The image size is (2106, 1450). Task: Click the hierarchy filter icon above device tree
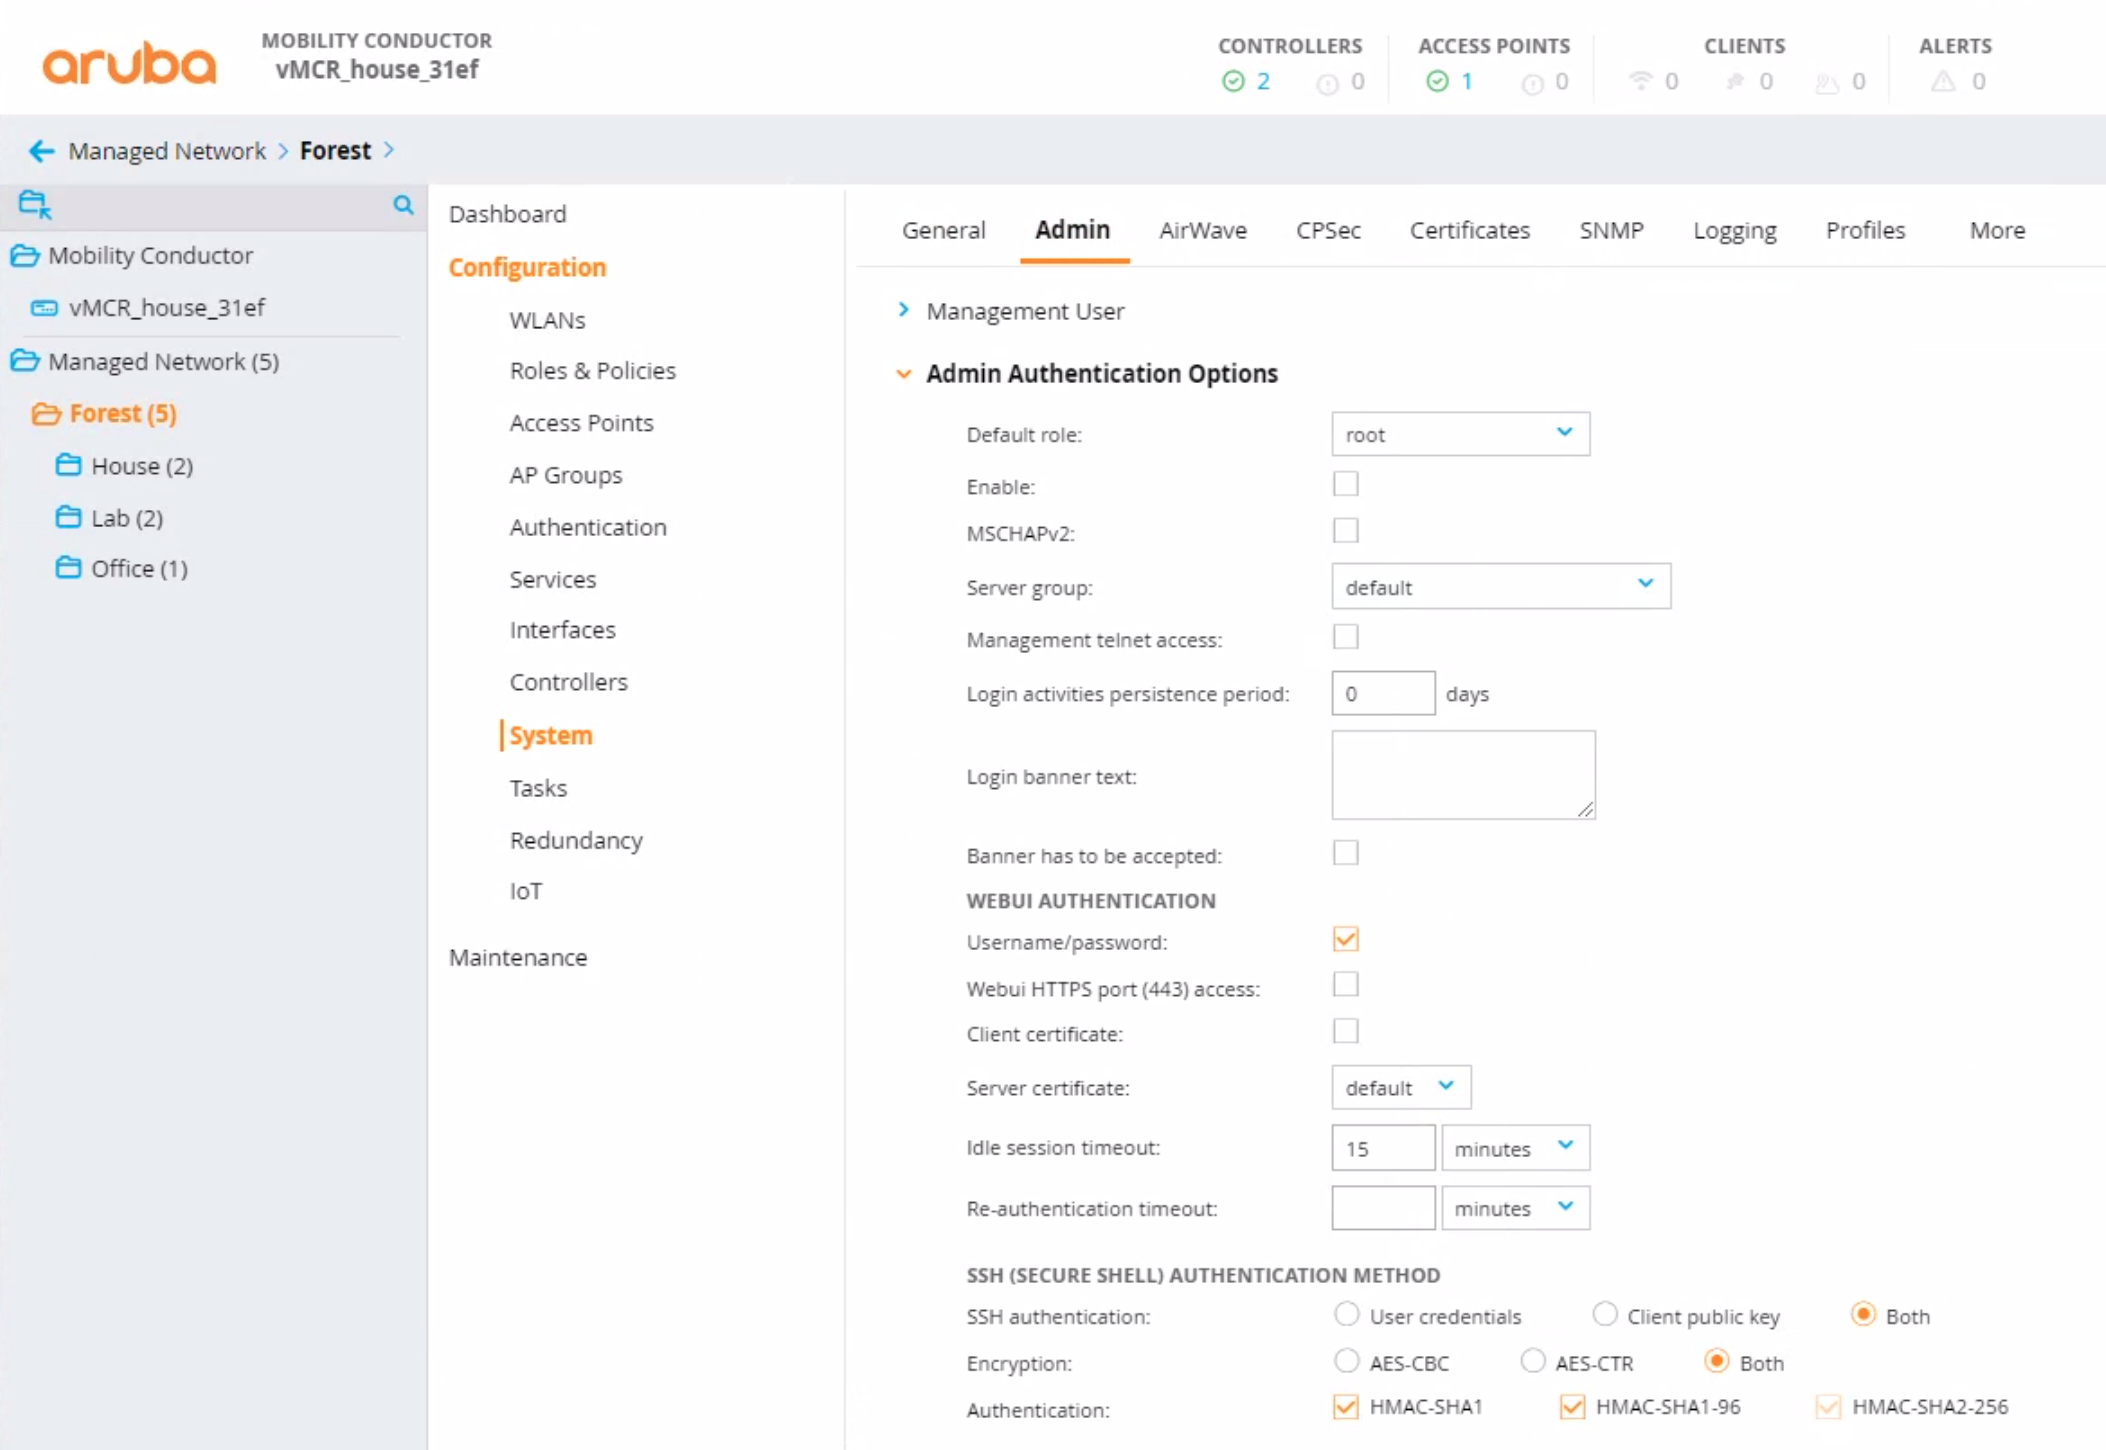(31, 203)
